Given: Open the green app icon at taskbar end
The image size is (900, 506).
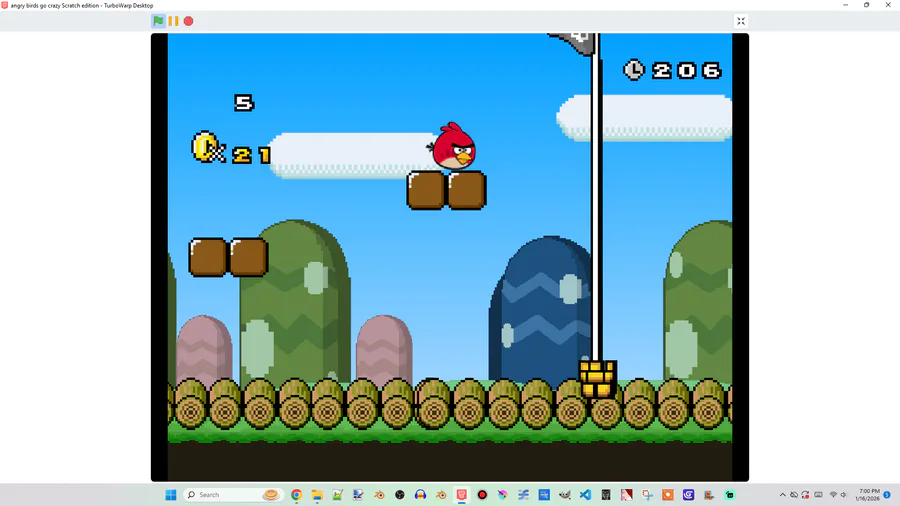Looking at the screenshot, I should [730, 495].
